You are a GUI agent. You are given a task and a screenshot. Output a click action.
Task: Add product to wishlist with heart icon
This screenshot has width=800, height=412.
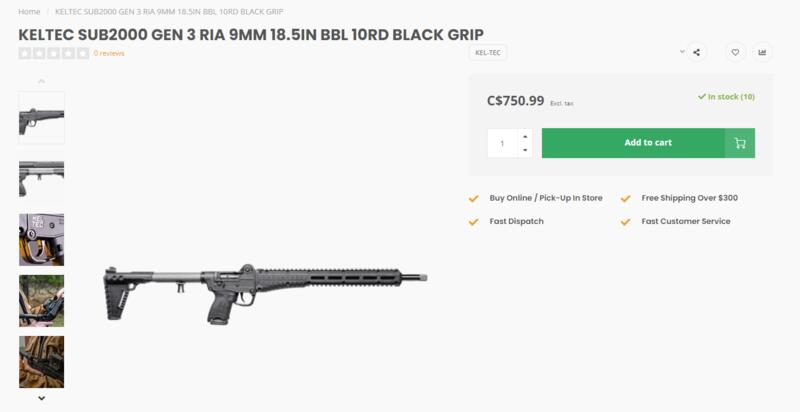[x=734, y=52]
